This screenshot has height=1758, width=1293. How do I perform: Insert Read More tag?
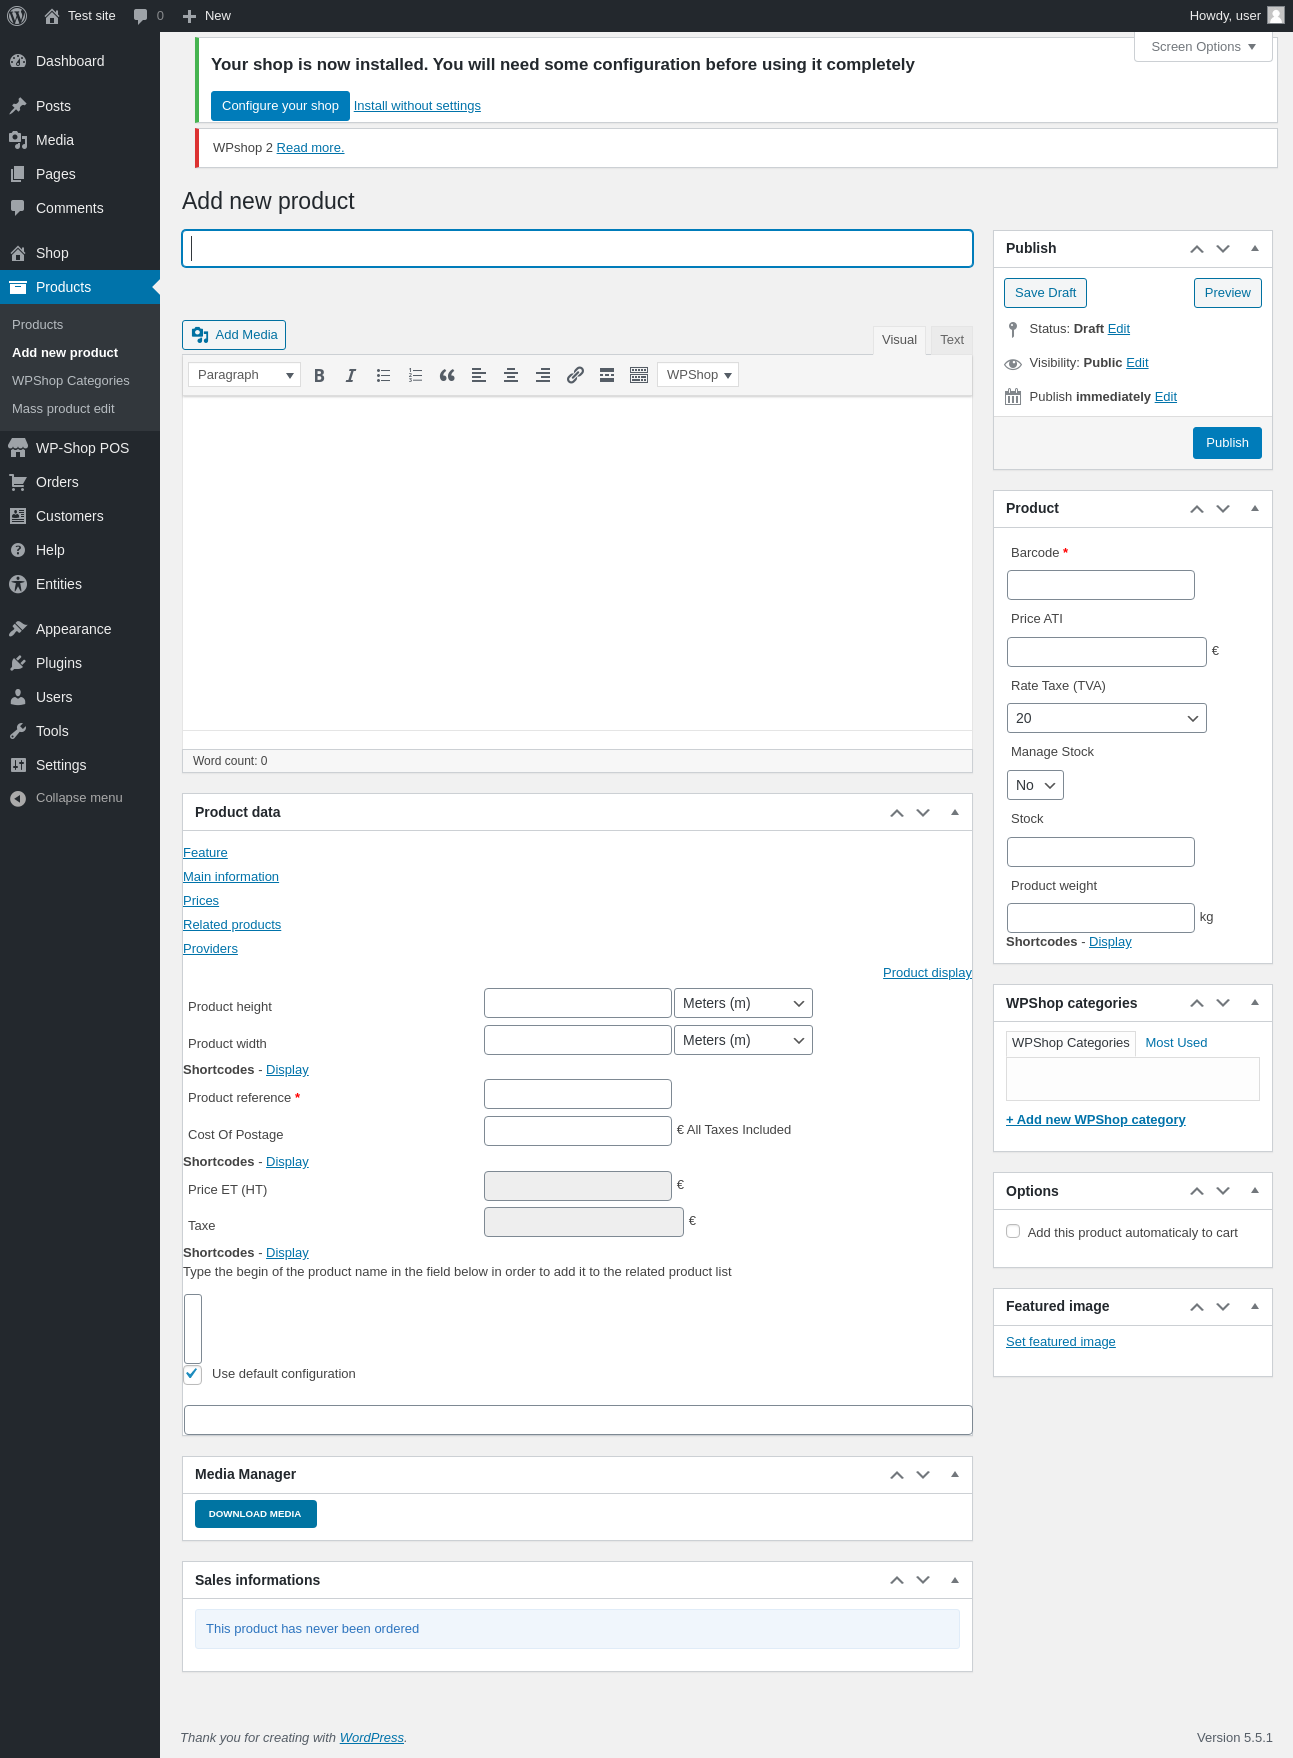tap(607, 375)
